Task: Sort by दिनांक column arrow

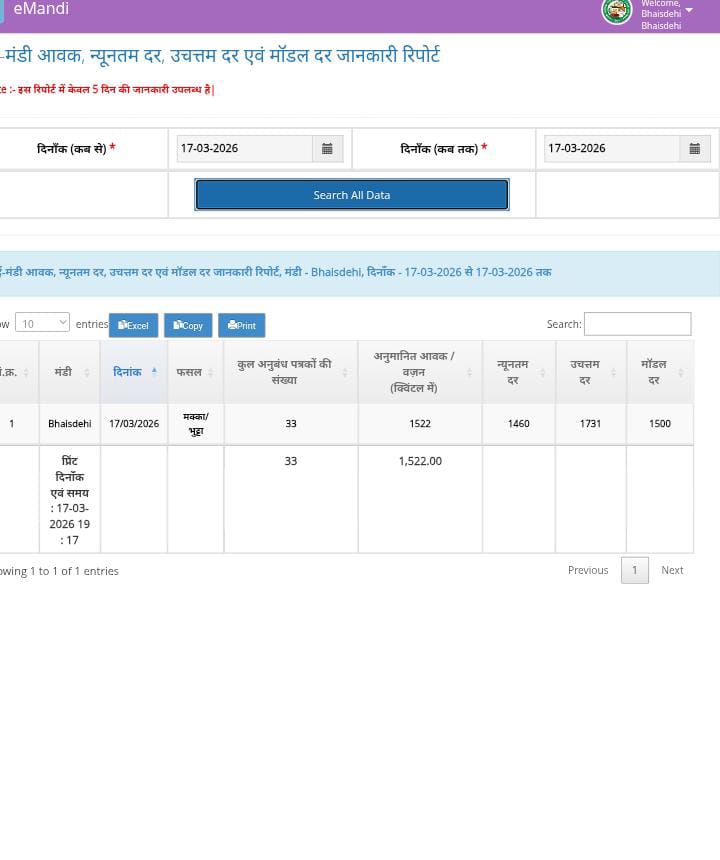Action: pyautogui.click(x=155, y=371)
